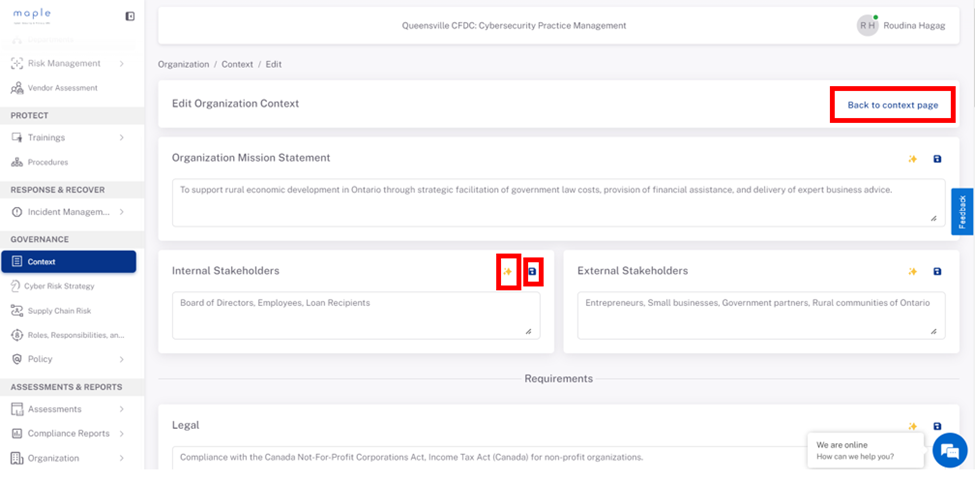Click the Organization breadcrumb link
The height and width of the screenshot is (481, 975).
tap(183, 65)
